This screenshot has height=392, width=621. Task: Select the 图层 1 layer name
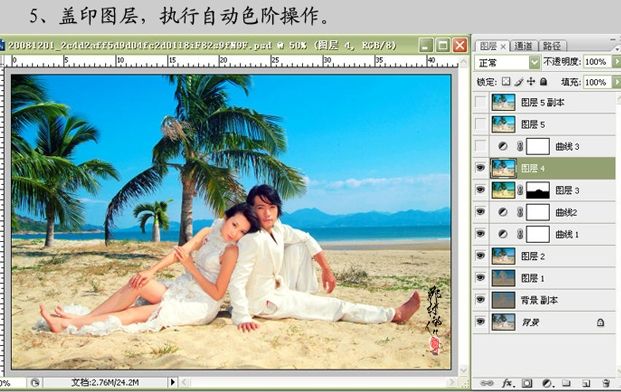tap(533, 278)
